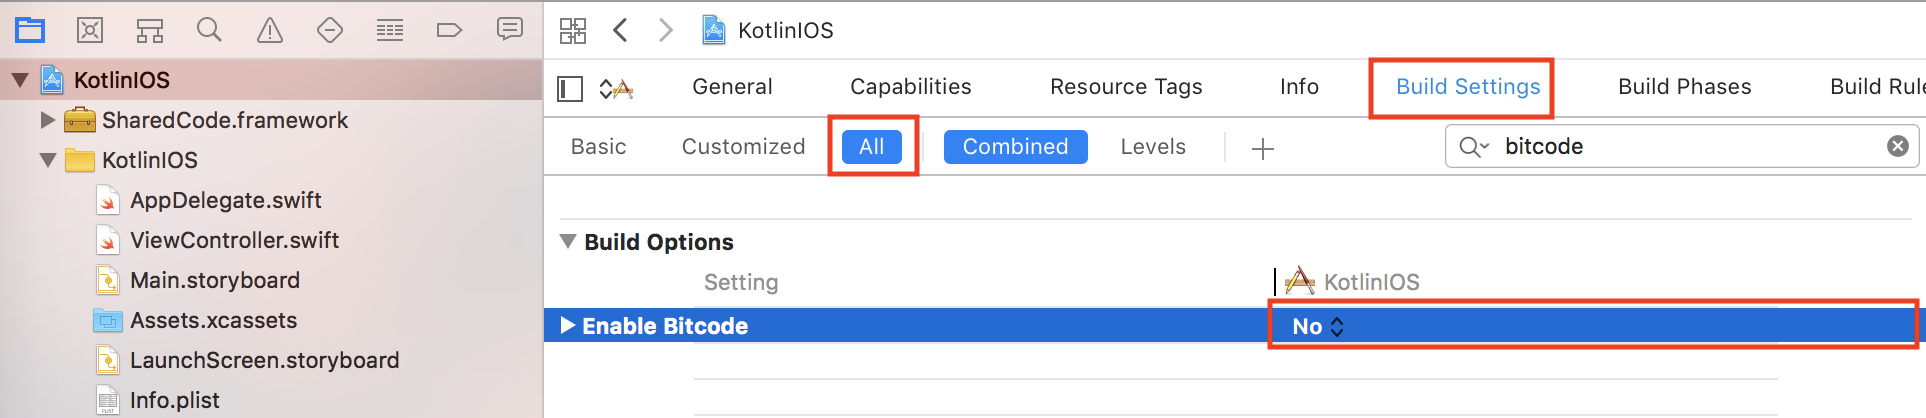Viewport: 1926px width, 418px height.
Task: Open the Source Control navigator
Action: click(x=90, y=30)
